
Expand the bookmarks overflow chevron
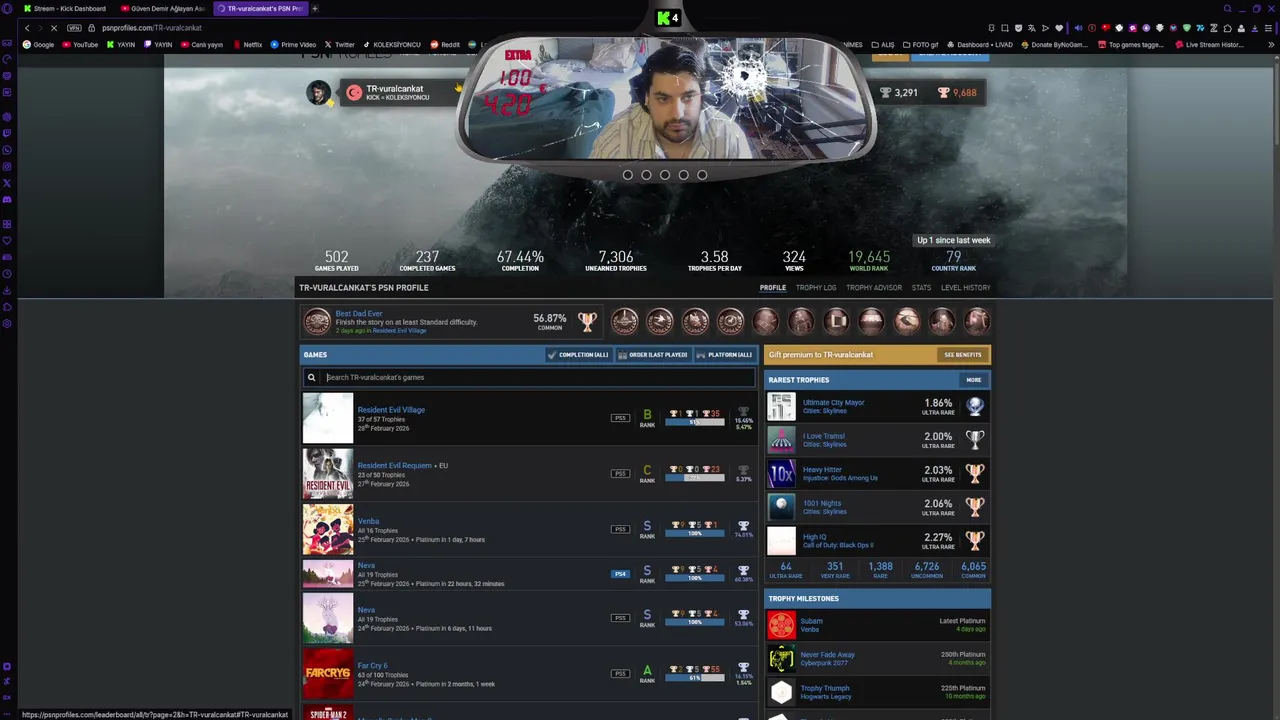coord(1272,45)
